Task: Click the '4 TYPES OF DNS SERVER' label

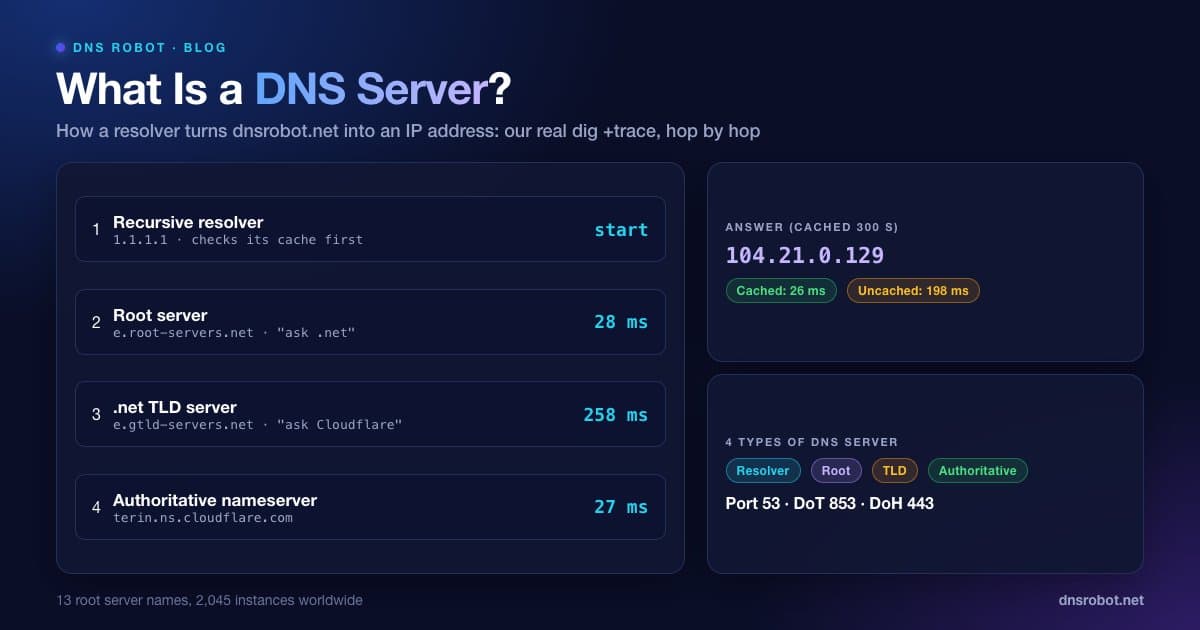Action: (812, 442)
